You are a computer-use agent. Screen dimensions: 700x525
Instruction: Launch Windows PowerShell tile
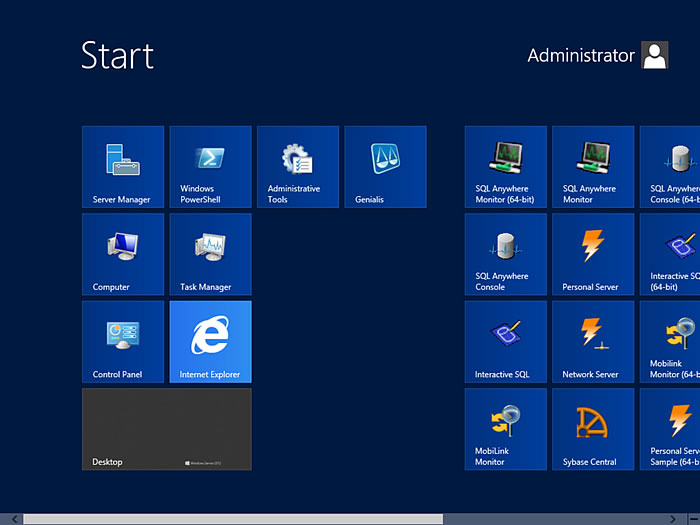tap(210, 167)
